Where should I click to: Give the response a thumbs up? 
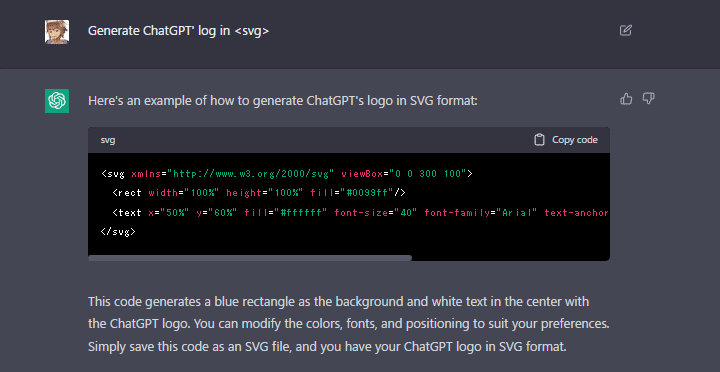point(626,98)
